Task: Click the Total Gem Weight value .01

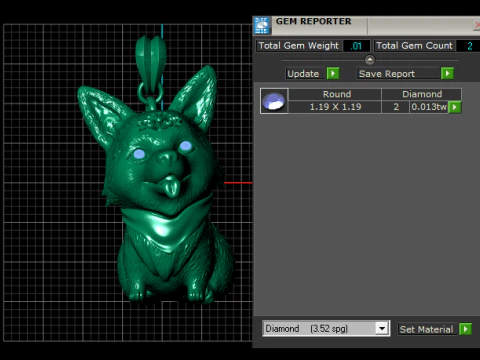Action: (x=356, y=46)
